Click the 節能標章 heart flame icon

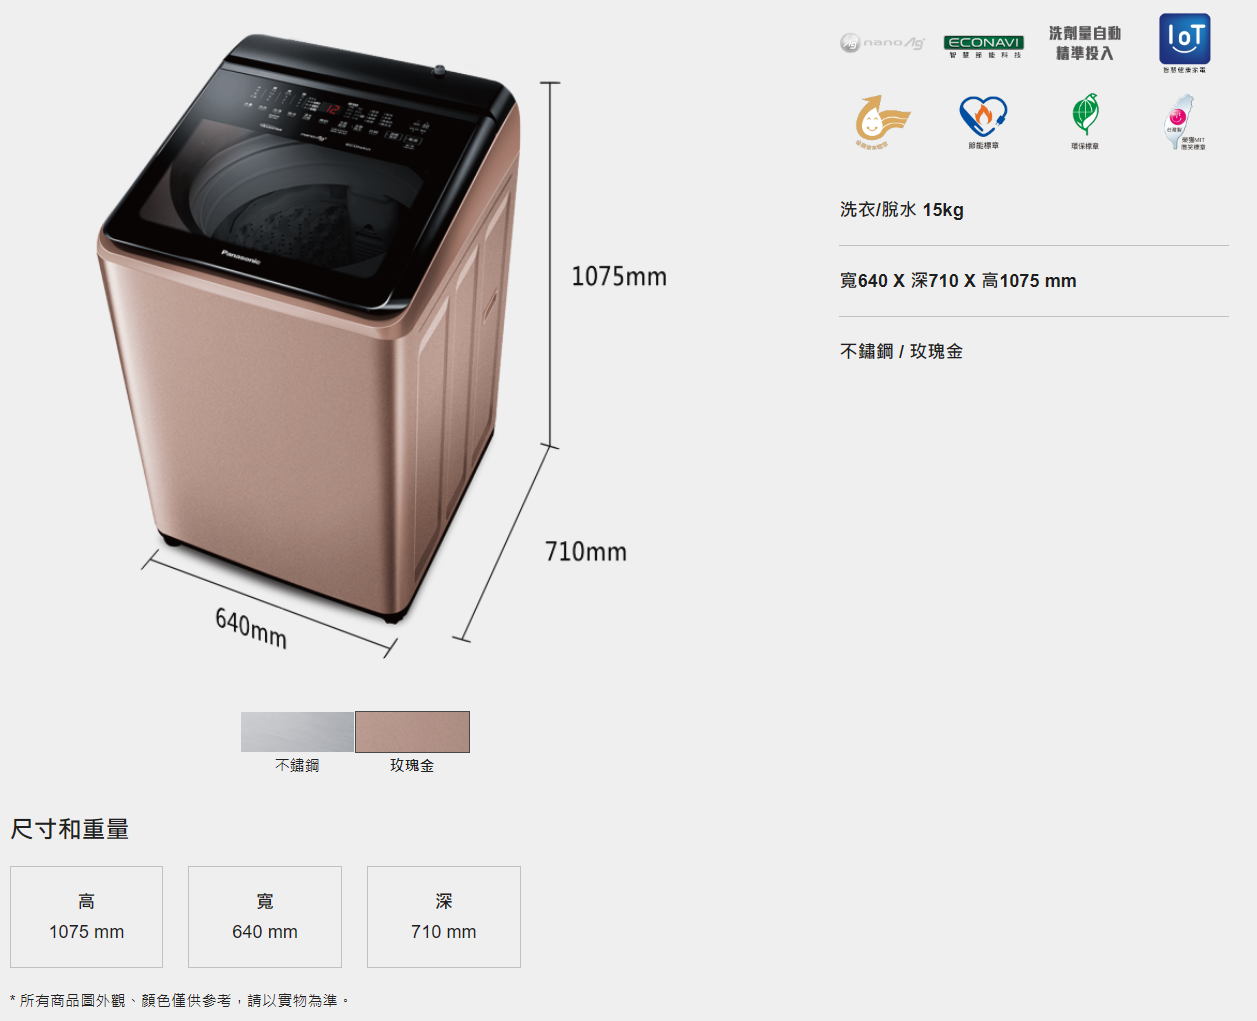point(984,122)
